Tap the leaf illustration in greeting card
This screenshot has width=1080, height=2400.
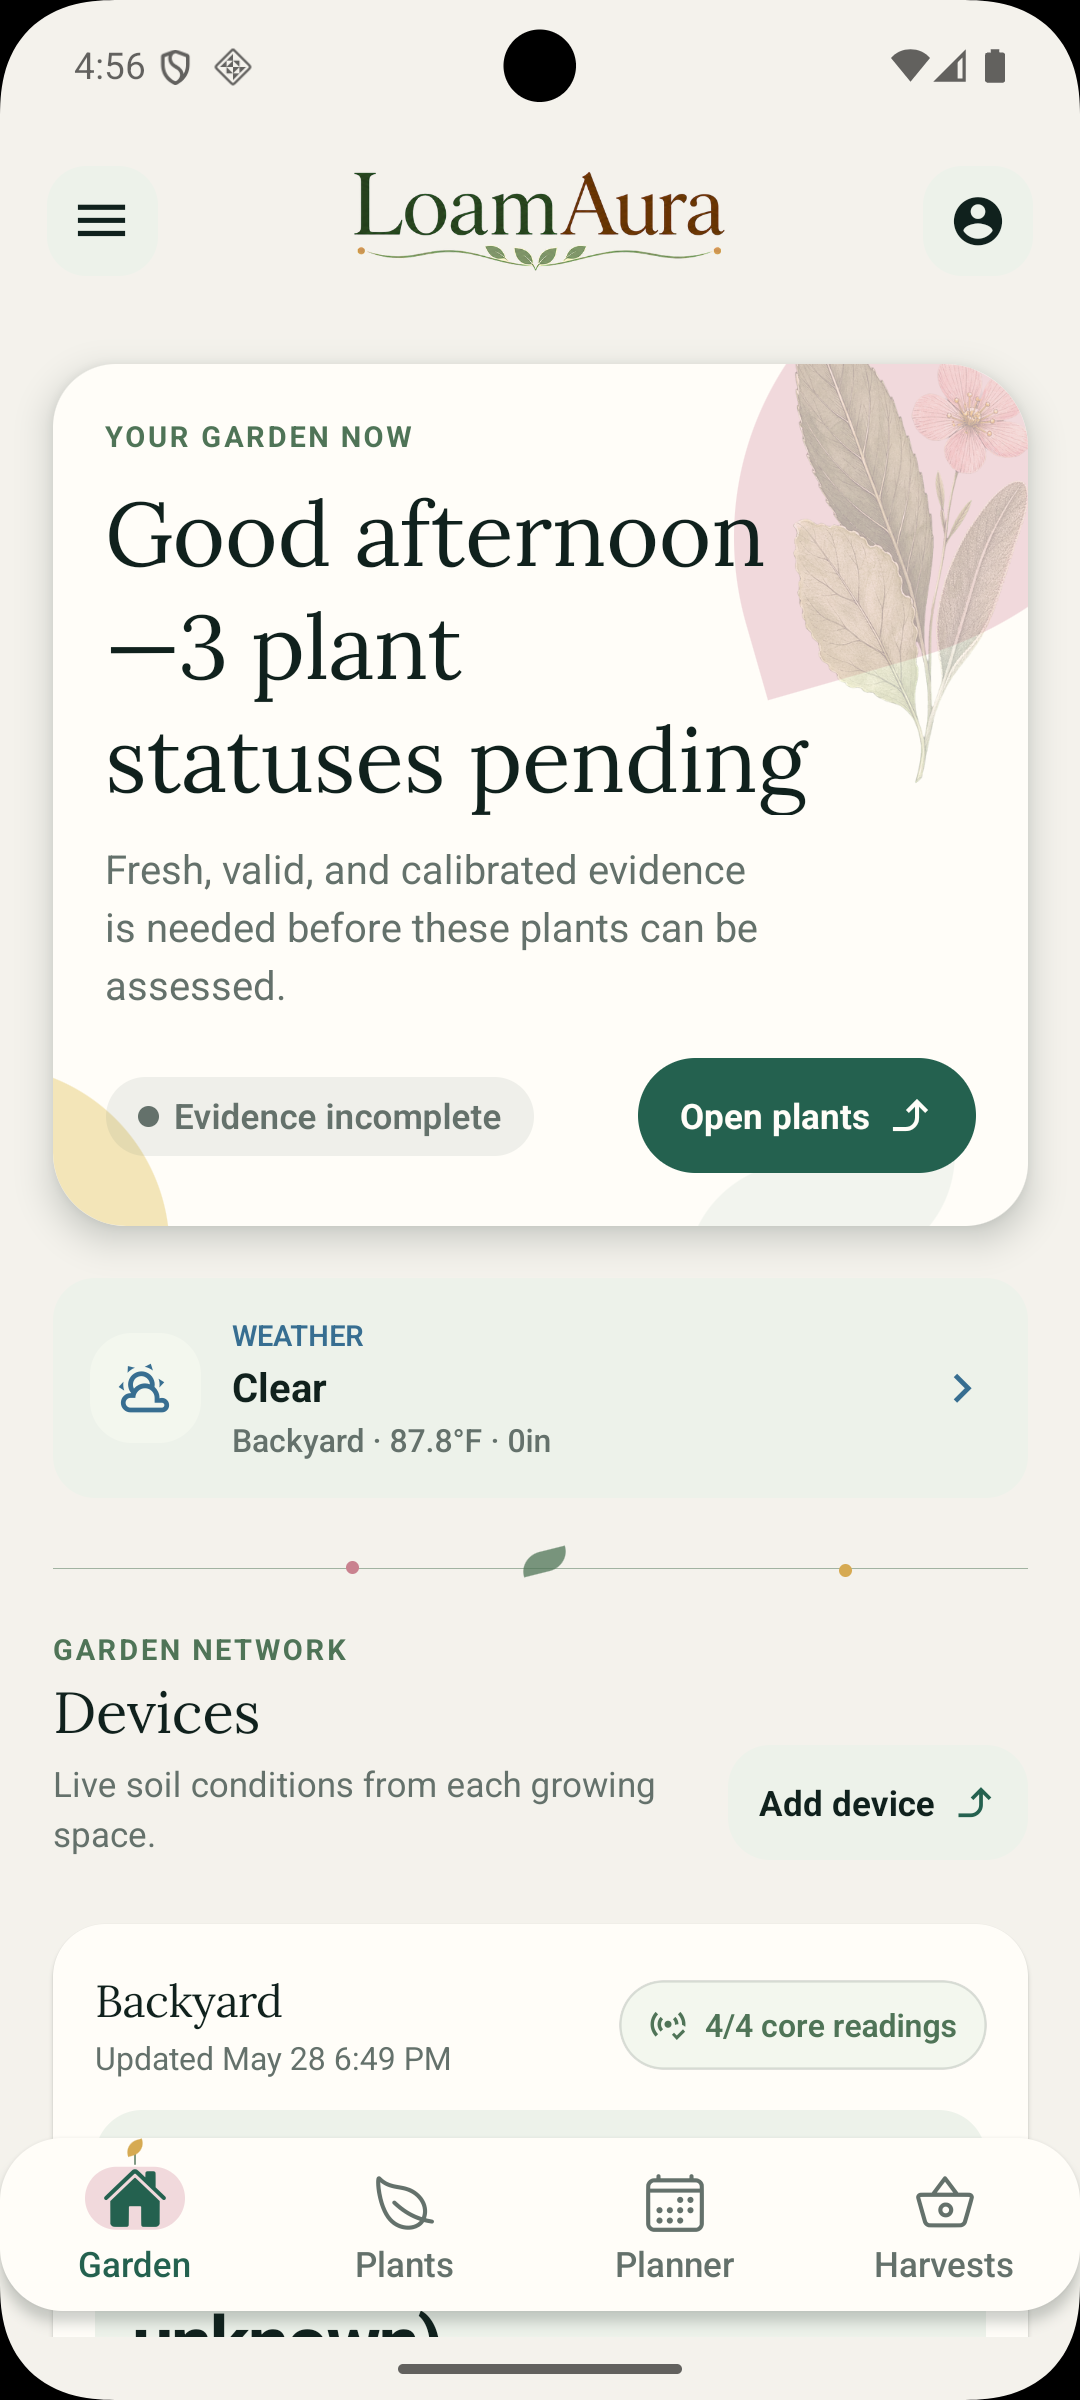coord(900,570)
